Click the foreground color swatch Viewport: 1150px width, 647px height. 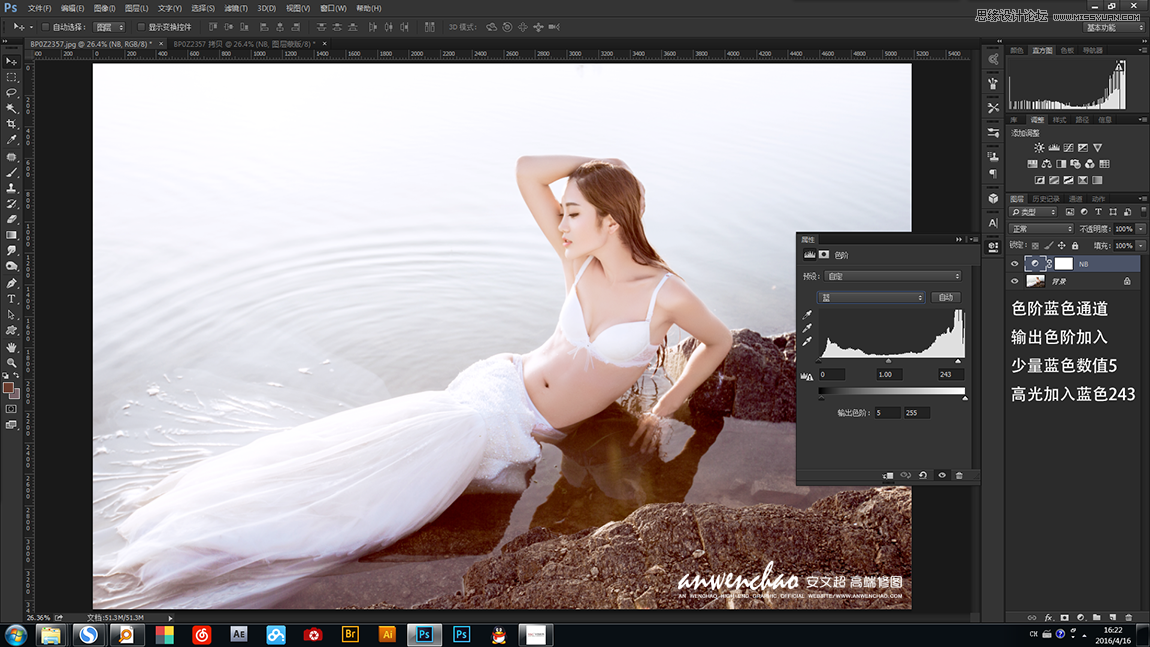pyautogui.click(x=8, y=388)
